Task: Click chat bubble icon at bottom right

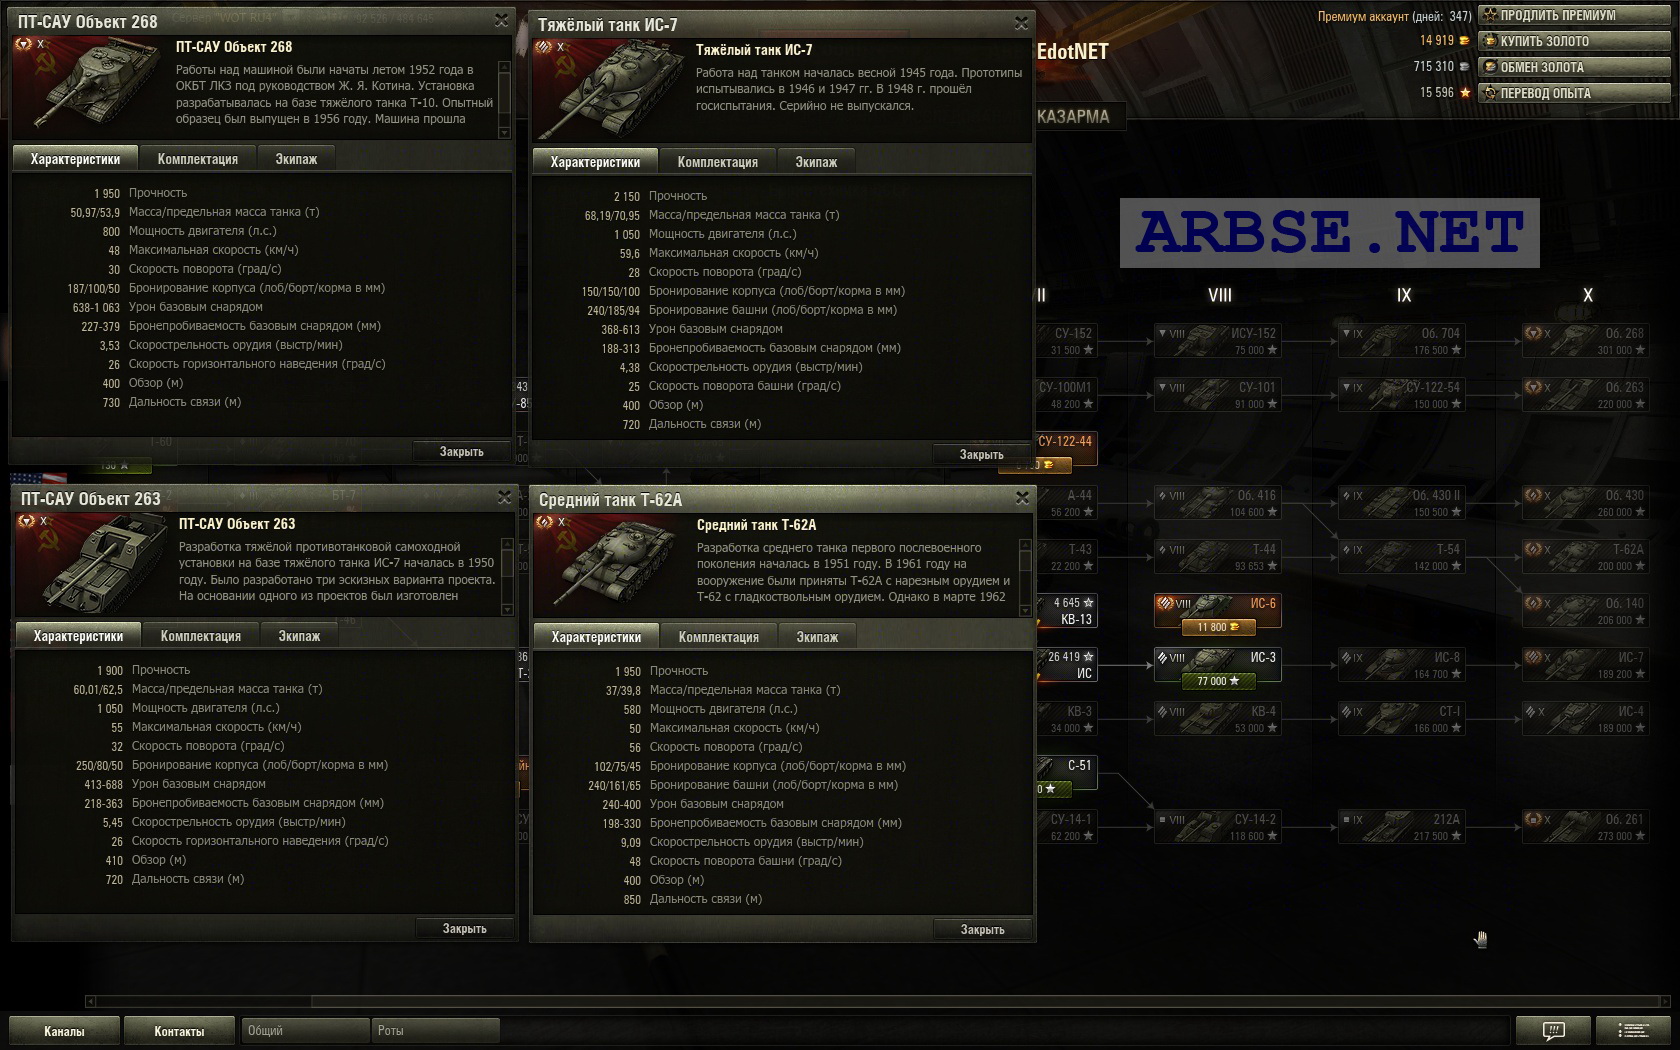Action: [1553, 1030]
